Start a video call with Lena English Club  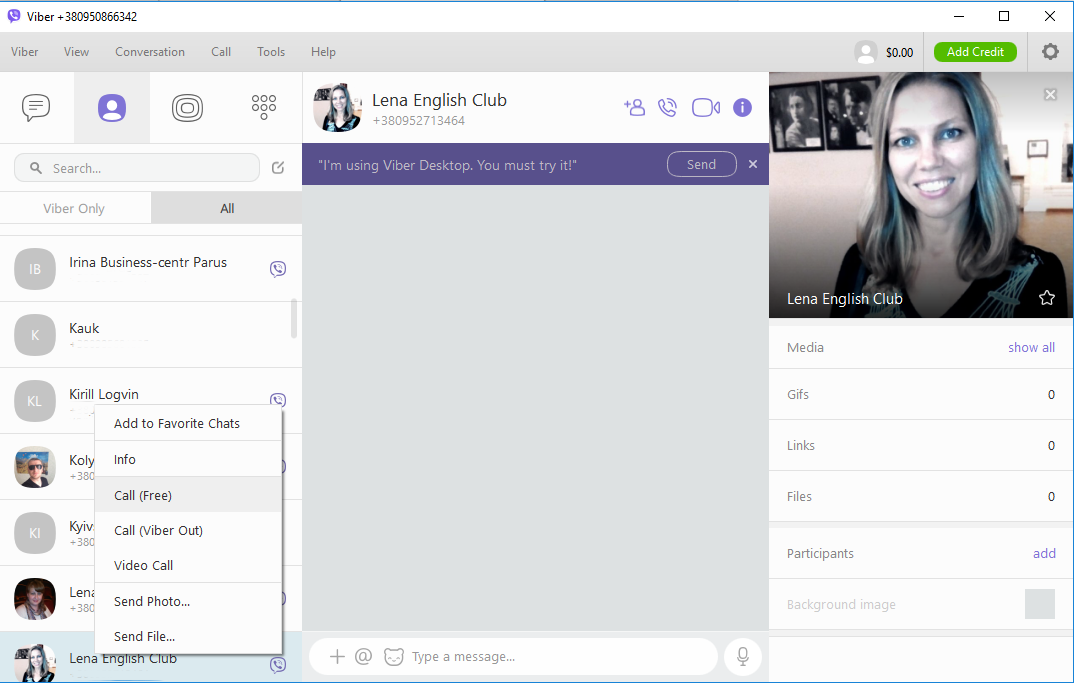point(705,107)
